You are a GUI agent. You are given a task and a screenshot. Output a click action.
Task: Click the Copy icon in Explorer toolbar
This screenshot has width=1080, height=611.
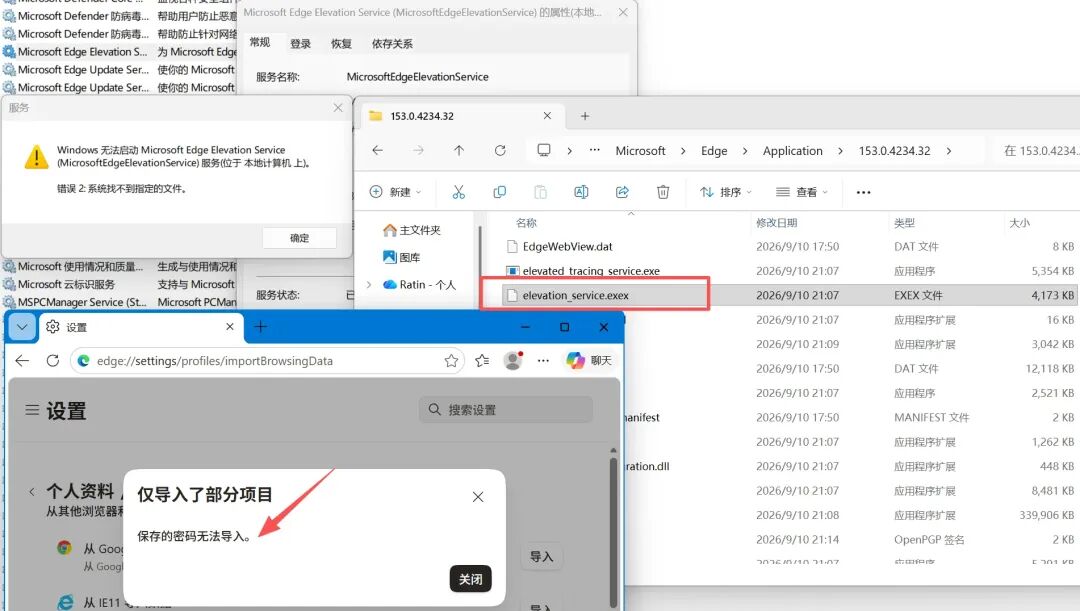(499, 192)
